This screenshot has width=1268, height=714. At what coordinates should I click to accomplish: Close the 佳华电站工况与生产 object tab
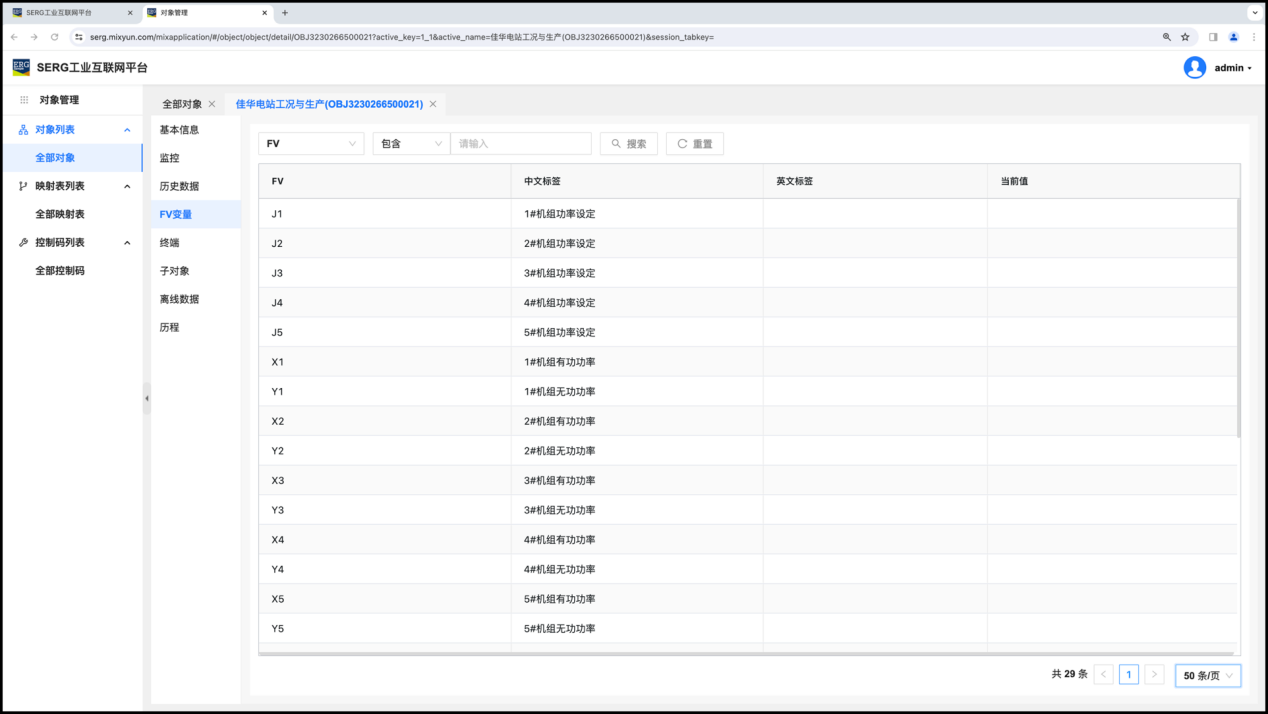tap(433, 104)
